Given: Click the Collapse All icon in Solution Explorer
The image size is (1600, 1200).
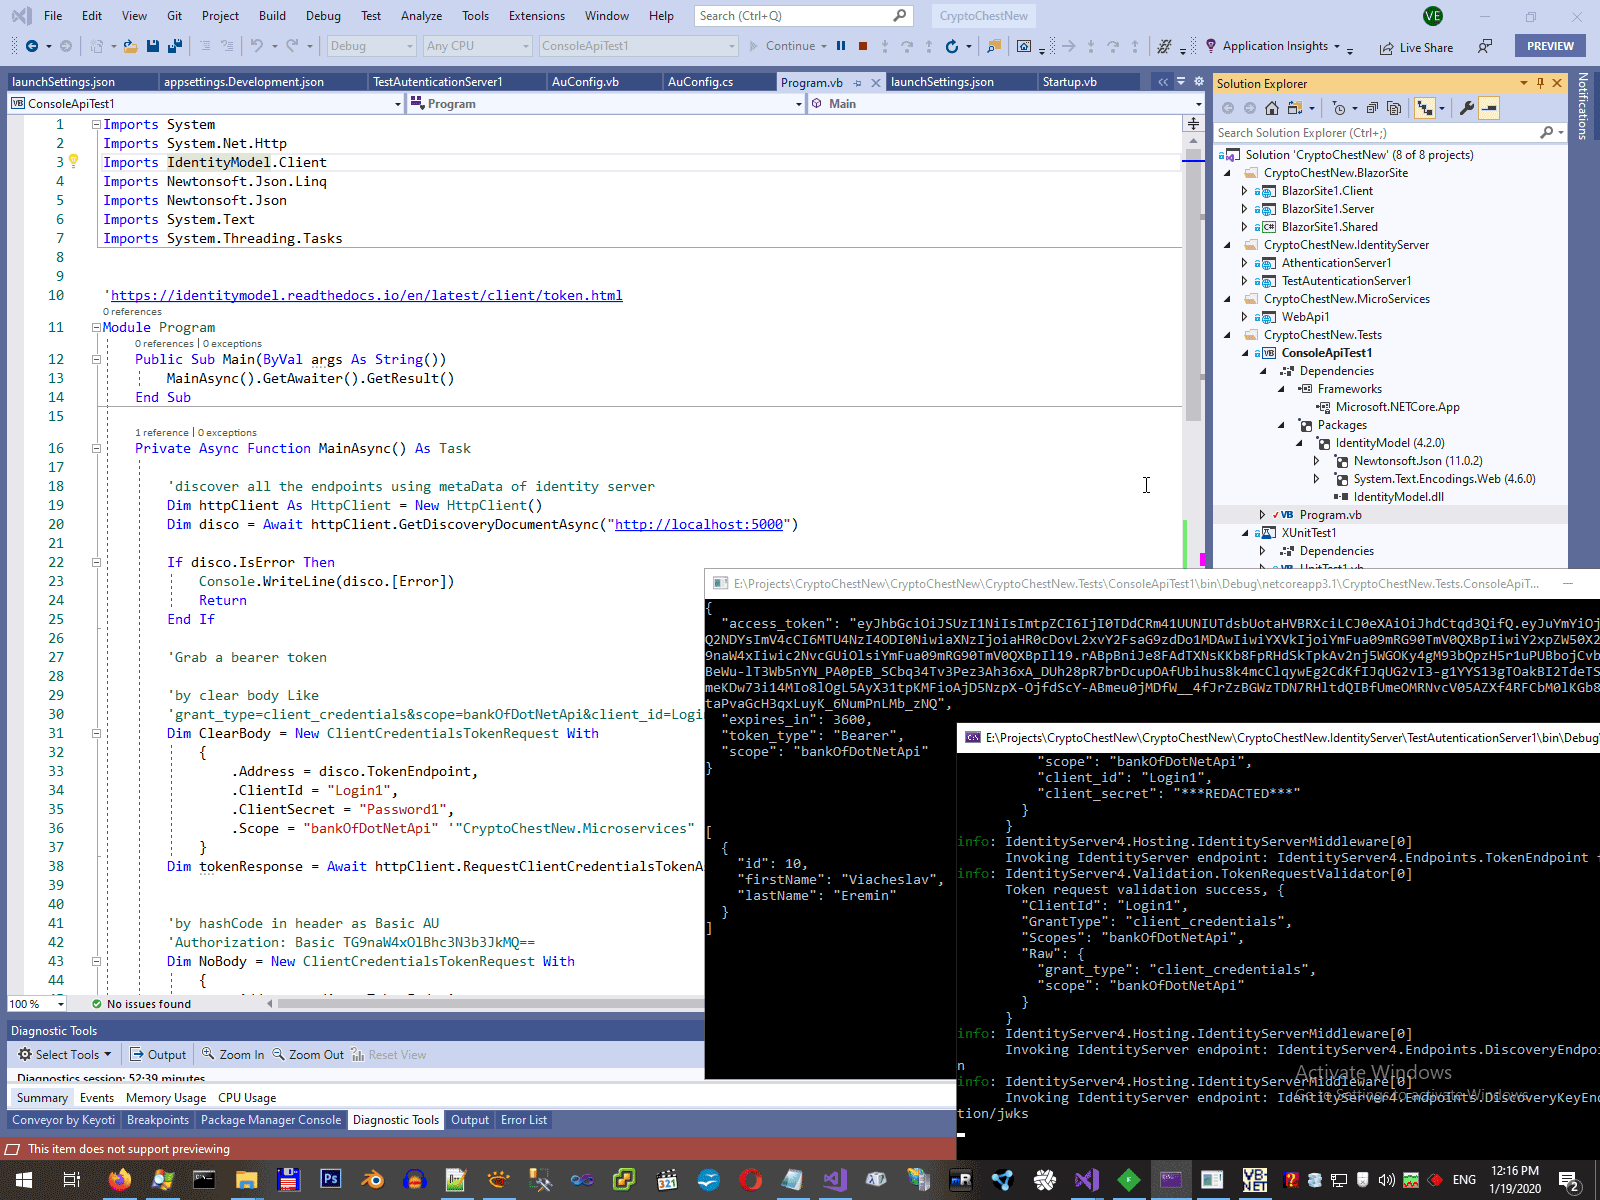Looking at the screenshot, I should click(1372, 108).
